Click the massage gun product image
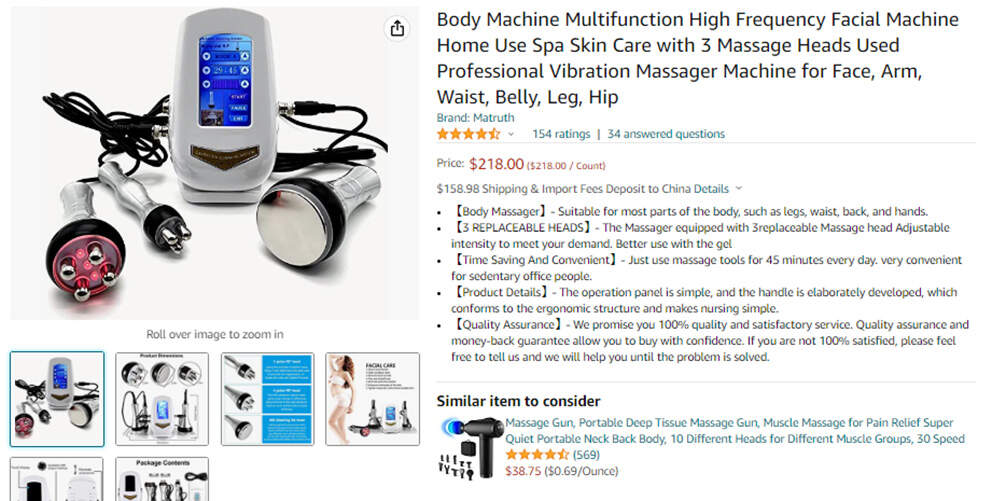The image size is (992, 501). [x=468, y=448]
